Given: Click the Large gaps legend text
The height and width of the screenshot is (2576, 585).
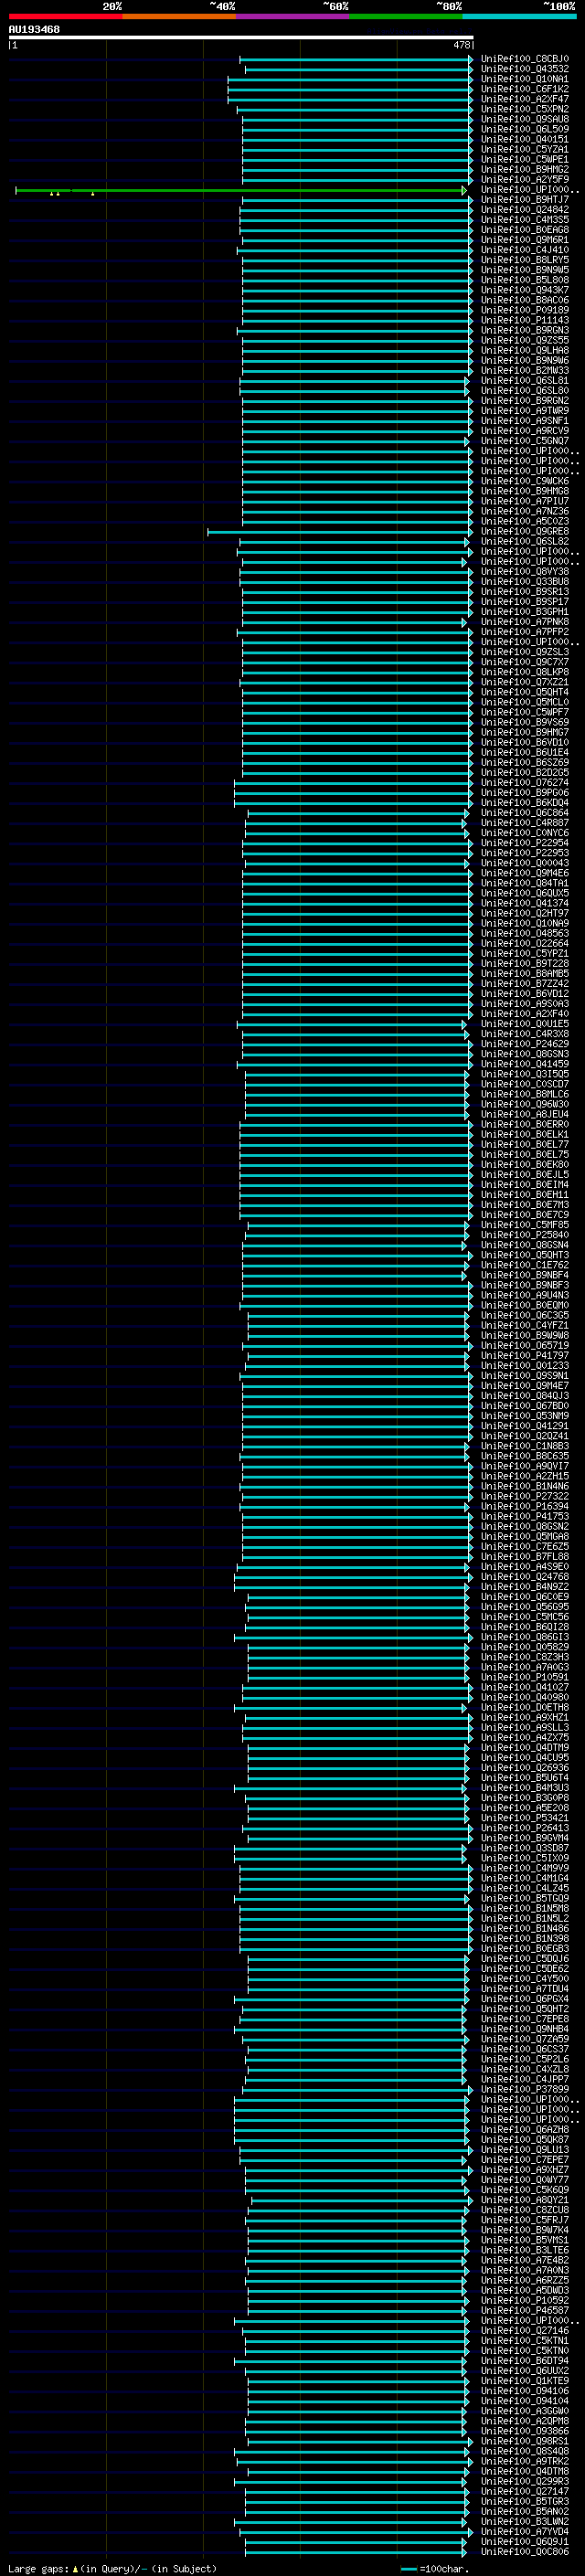Looking at the screenshot, I should (x=39, y=2568).
